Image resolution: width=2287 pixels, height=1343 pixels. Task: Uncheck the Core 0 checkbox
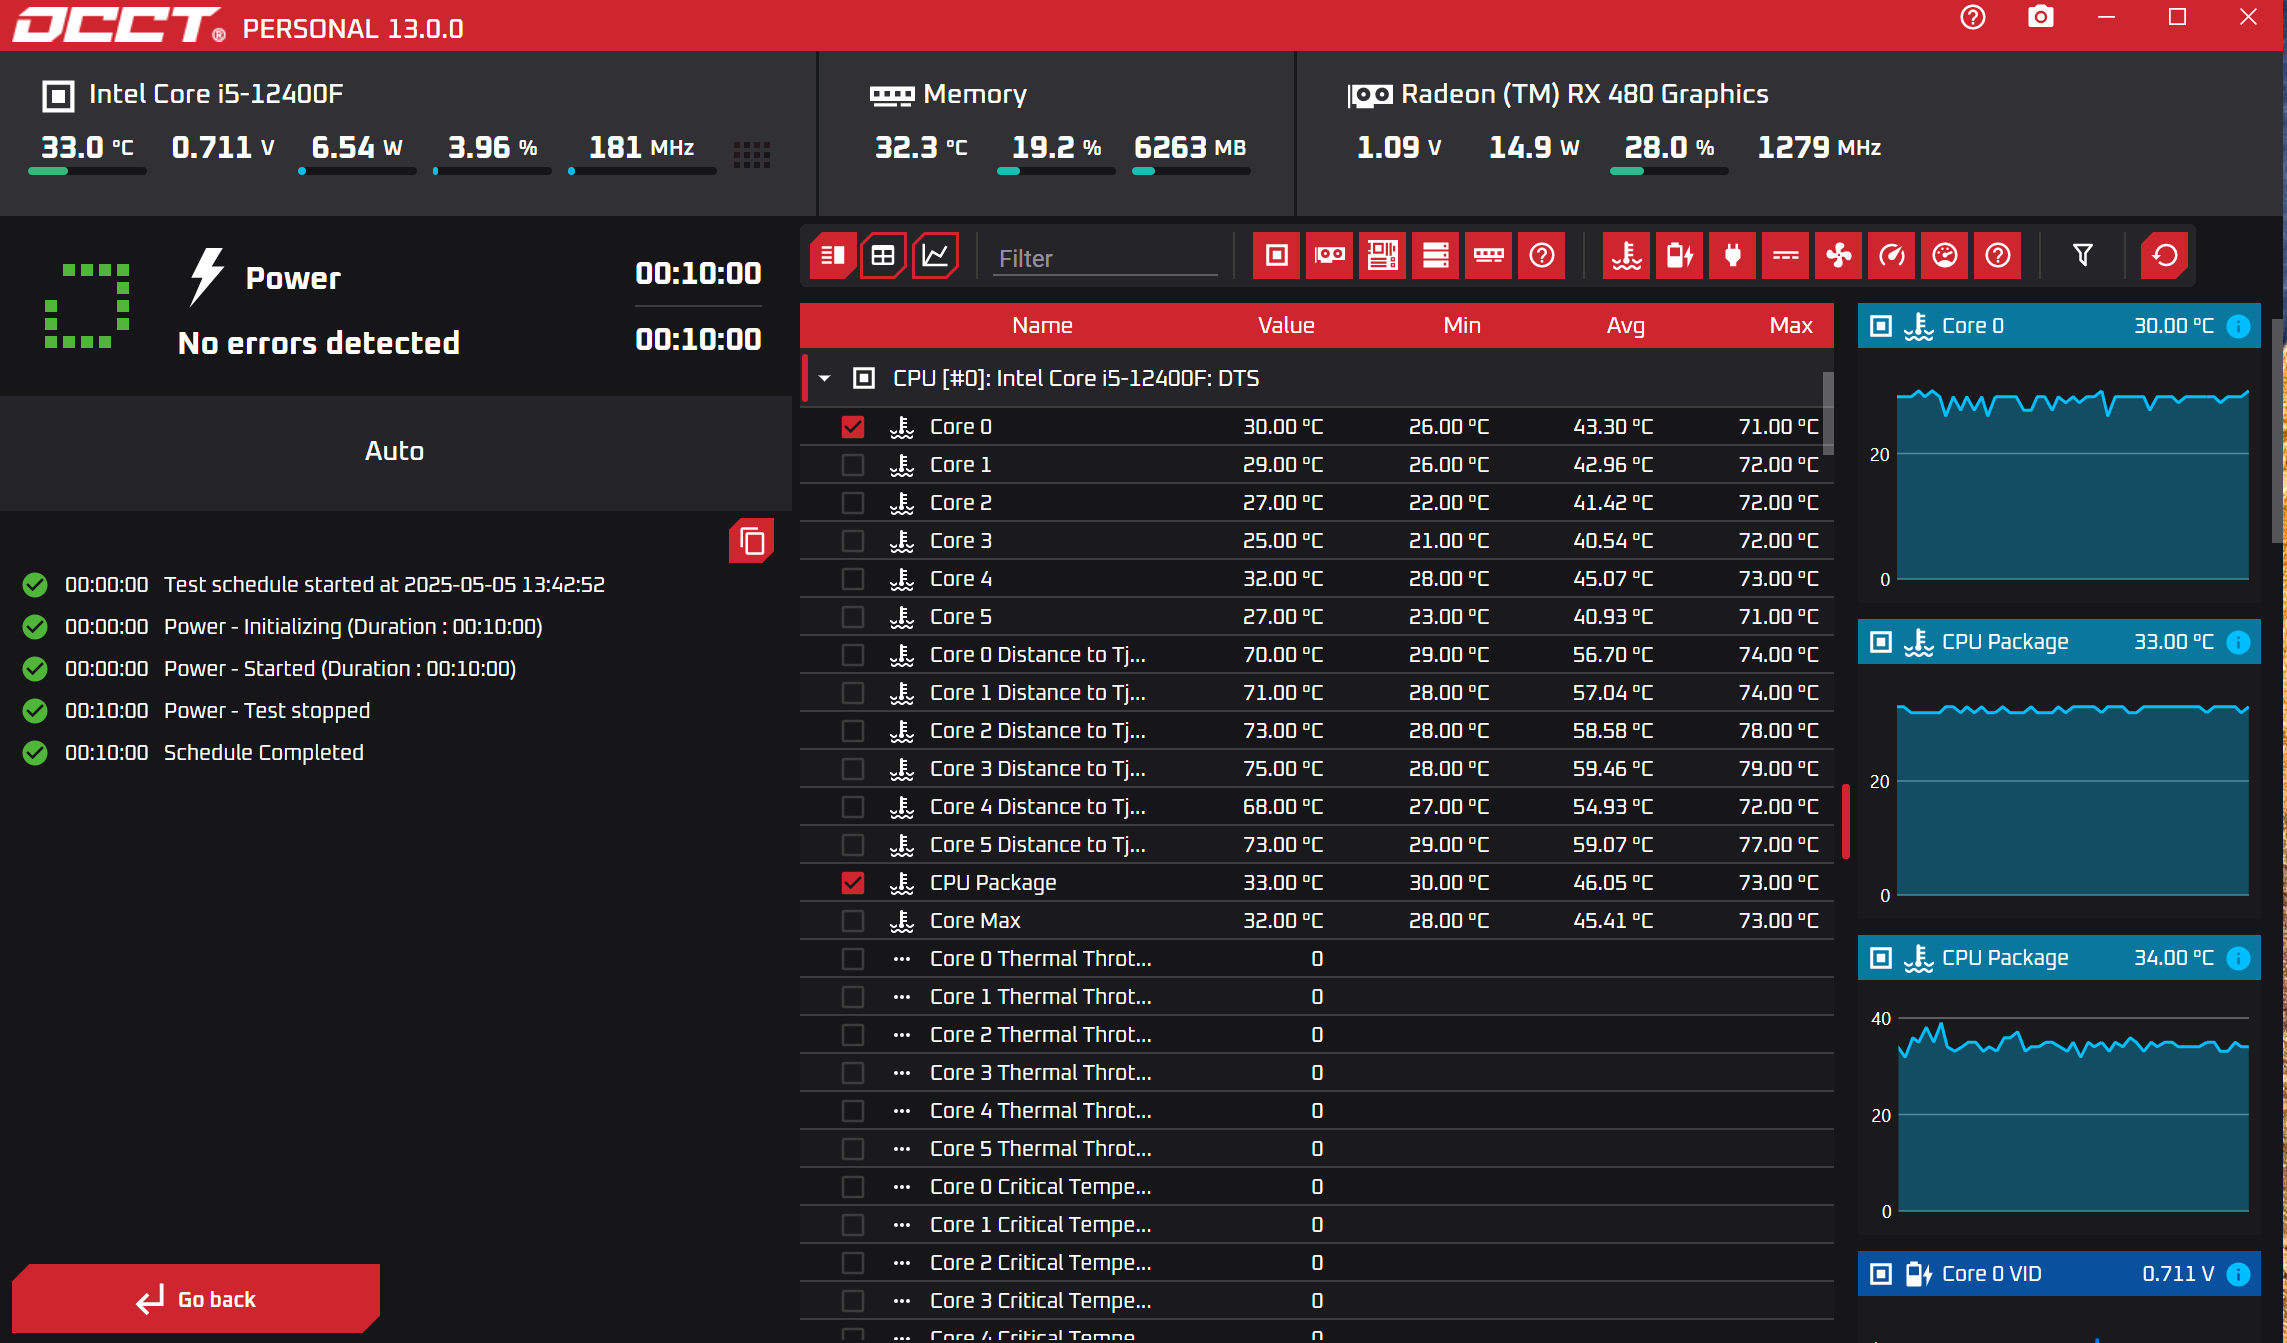click(853, 427)
